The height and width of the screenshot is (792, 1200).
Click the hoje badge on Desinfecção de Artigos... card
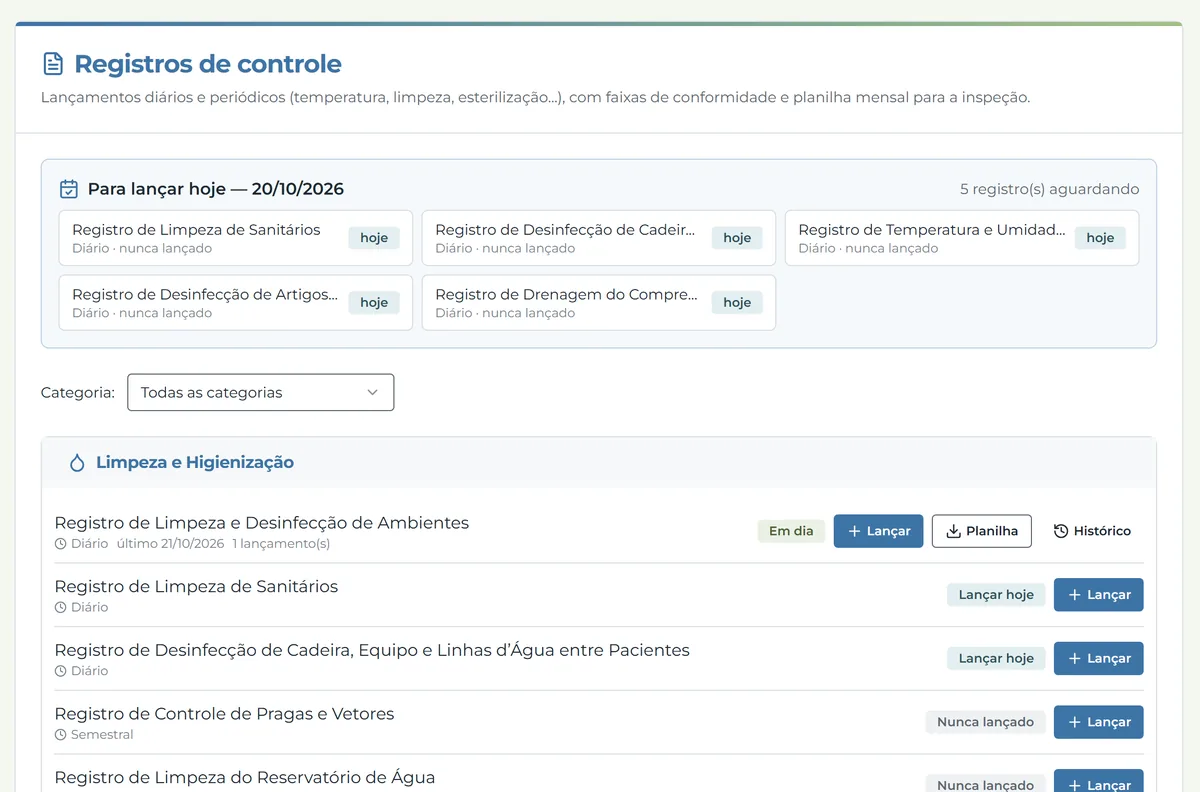click(x=374, y=302)
